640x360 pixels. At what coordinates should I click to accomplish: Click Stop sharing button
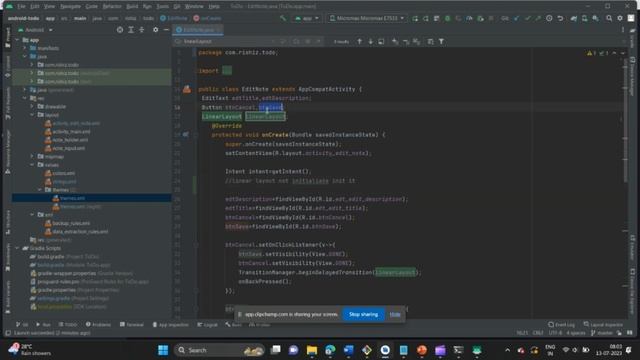point(363,314)
